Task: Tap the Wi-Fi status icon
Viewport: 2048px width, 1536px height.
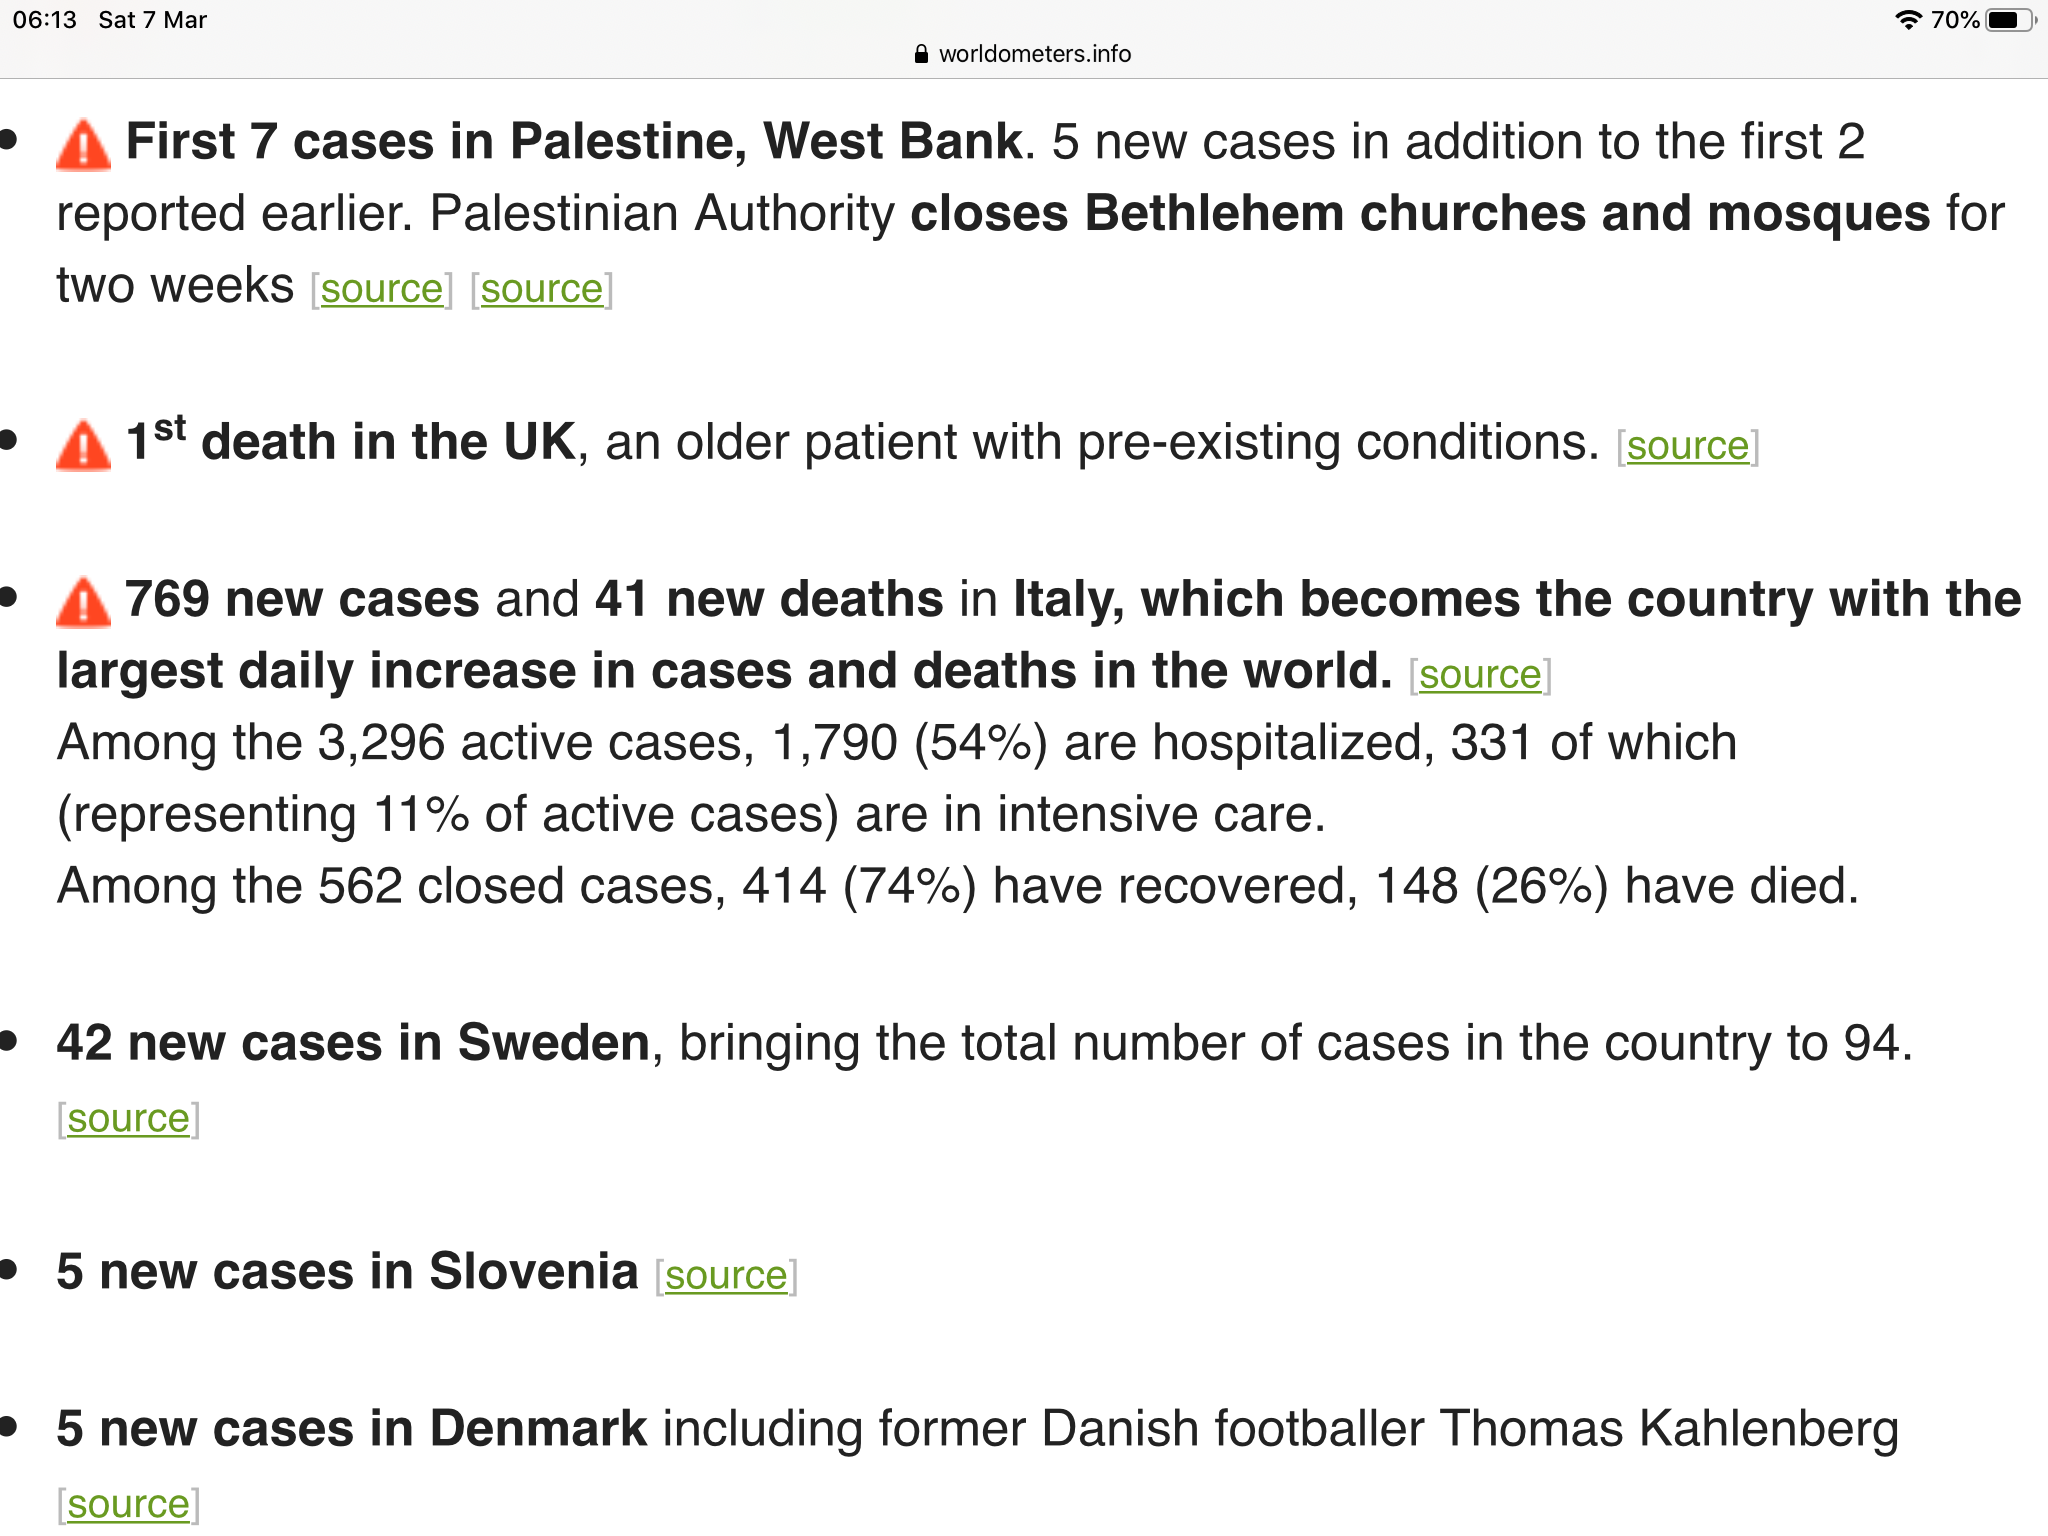Action: [x=1908, y=20]
